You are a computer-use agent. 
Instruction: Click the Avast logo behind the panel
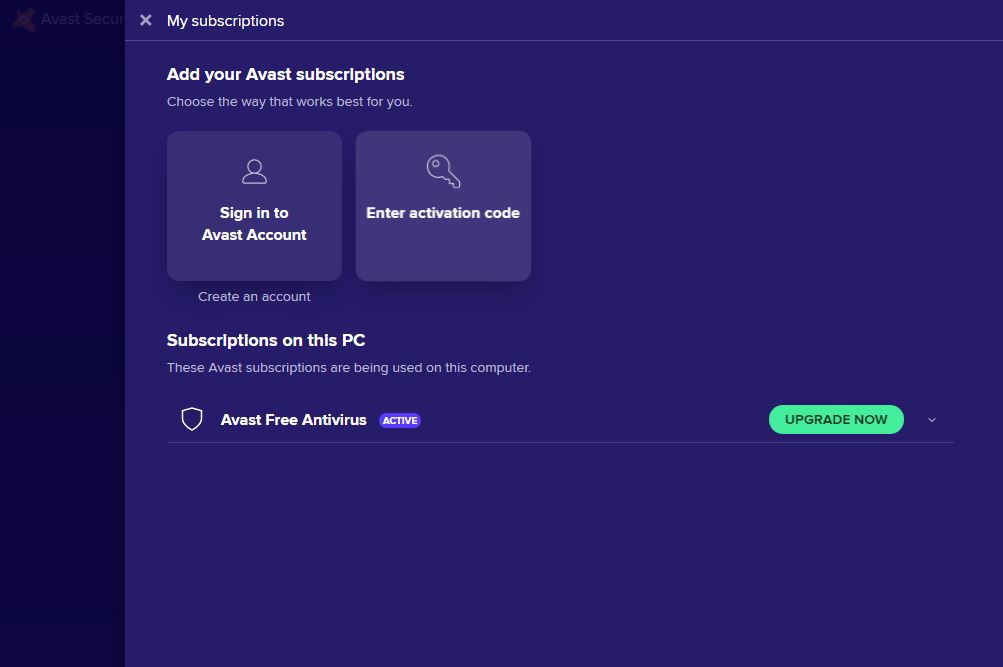coord(24,20)
